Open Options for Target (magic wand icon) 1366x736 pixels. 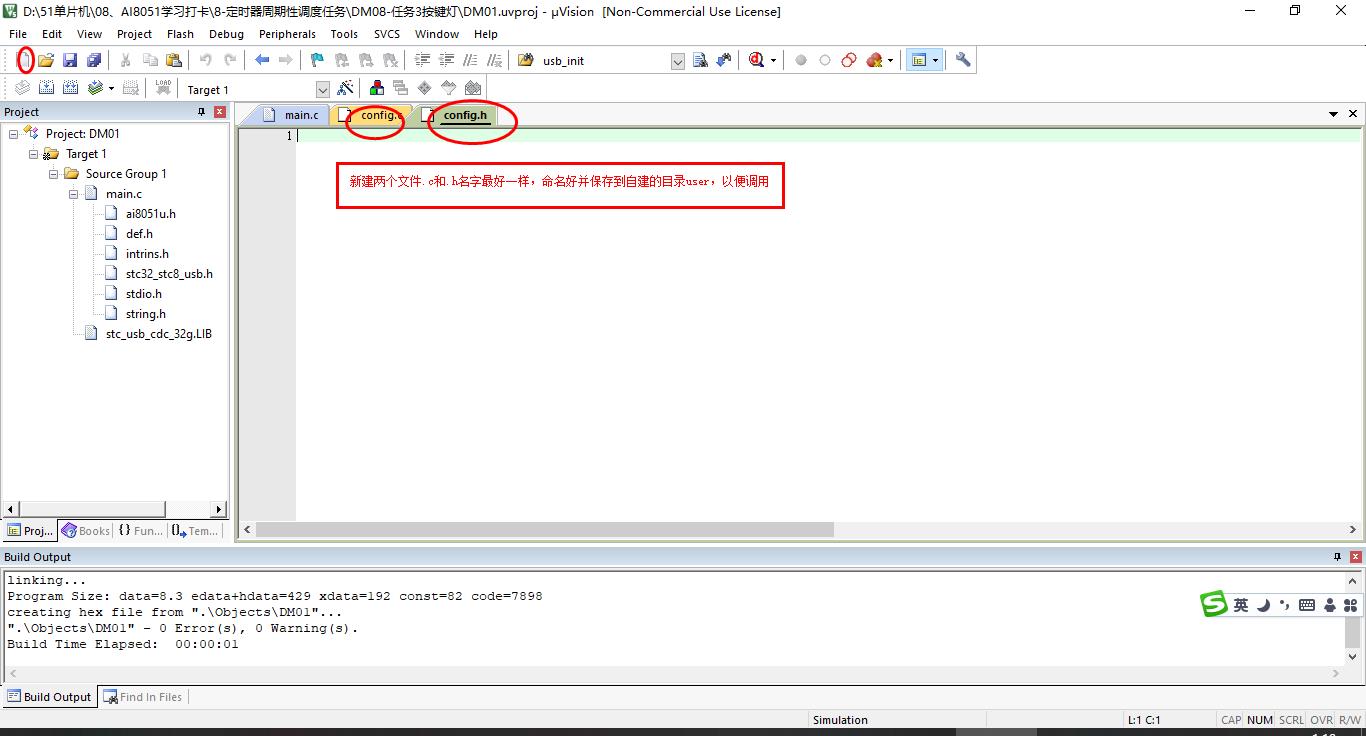click(345, 89)
